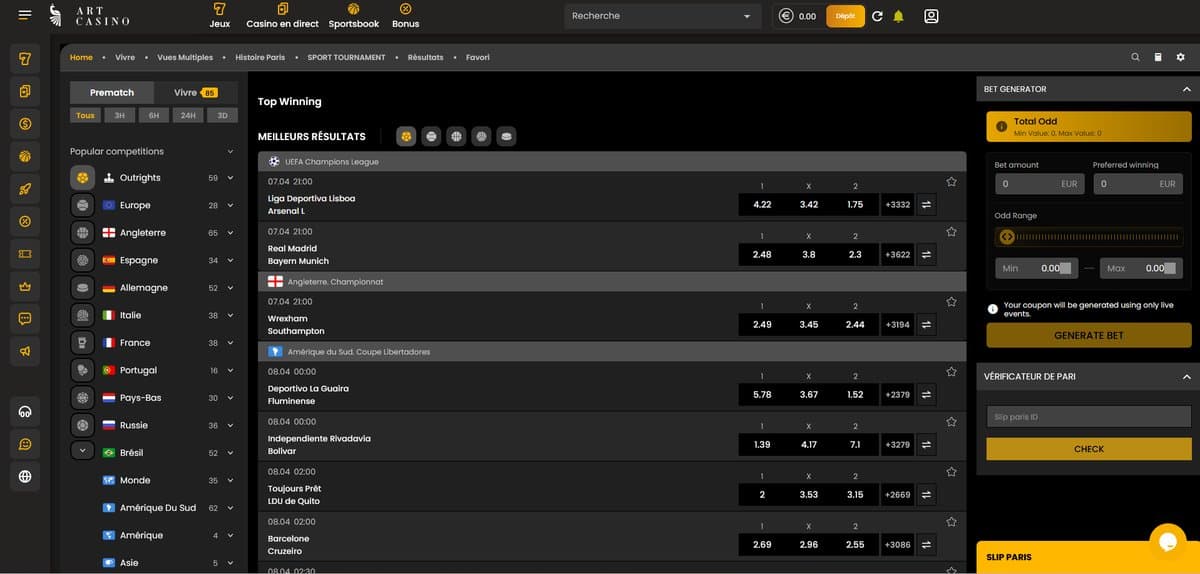This screenshot has width=1200, height=574.
Task: Open sportsbook settings gear
Action: [1180, 57]
